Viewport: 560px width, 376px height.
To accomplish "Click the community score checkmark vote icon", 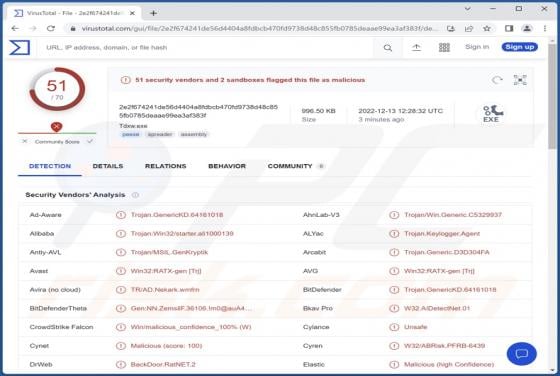I will pyautogui.click(x=90, y=141).
